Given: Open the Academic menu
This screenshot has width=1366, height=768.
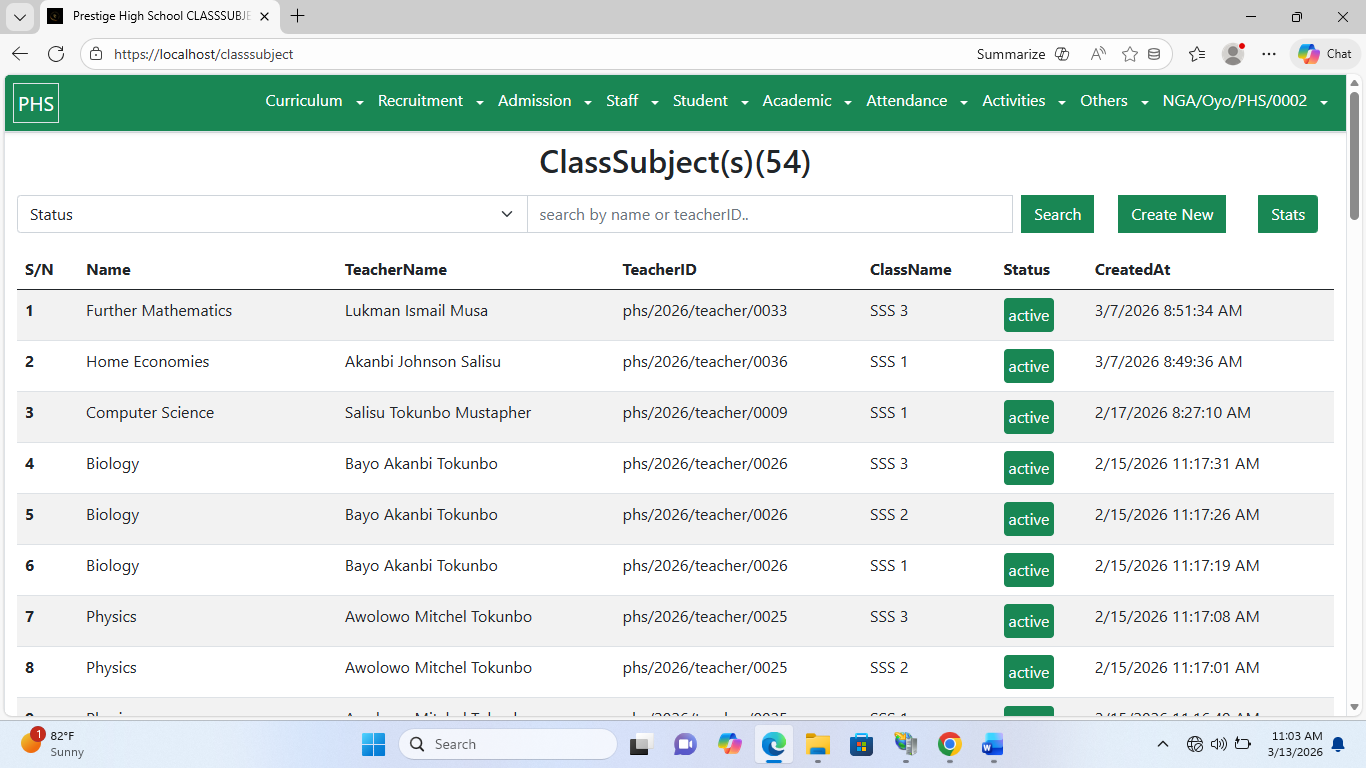Looking at the screenshot, I should click(x=806, y=101).
